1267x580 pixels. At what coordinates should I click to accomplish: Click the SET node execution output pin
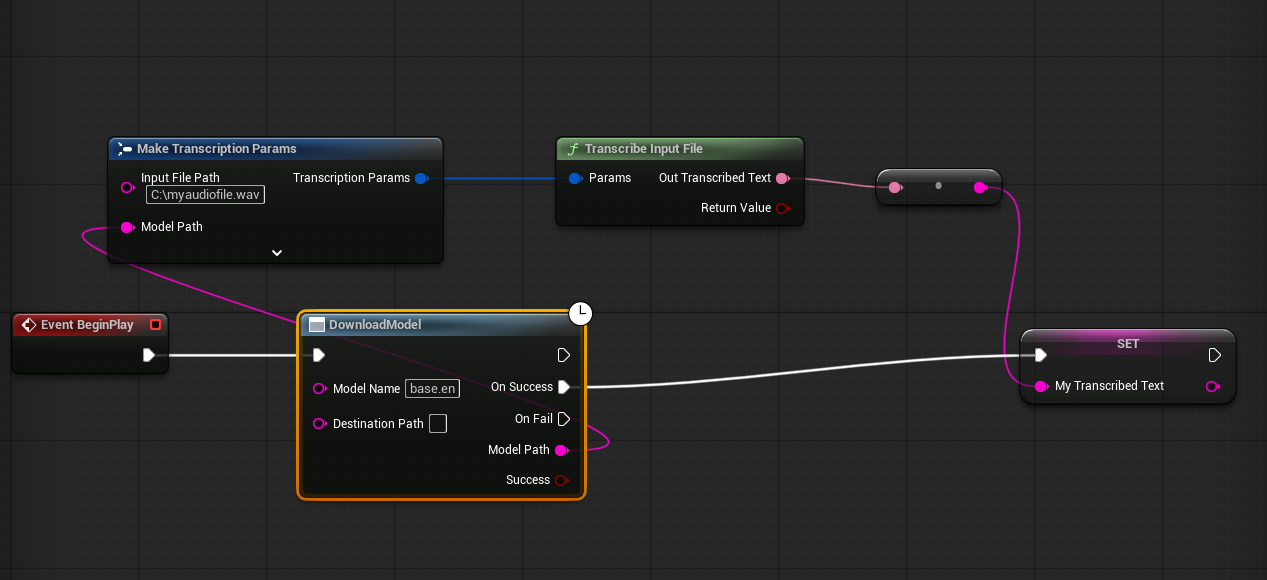click(x=1214, y=355)
